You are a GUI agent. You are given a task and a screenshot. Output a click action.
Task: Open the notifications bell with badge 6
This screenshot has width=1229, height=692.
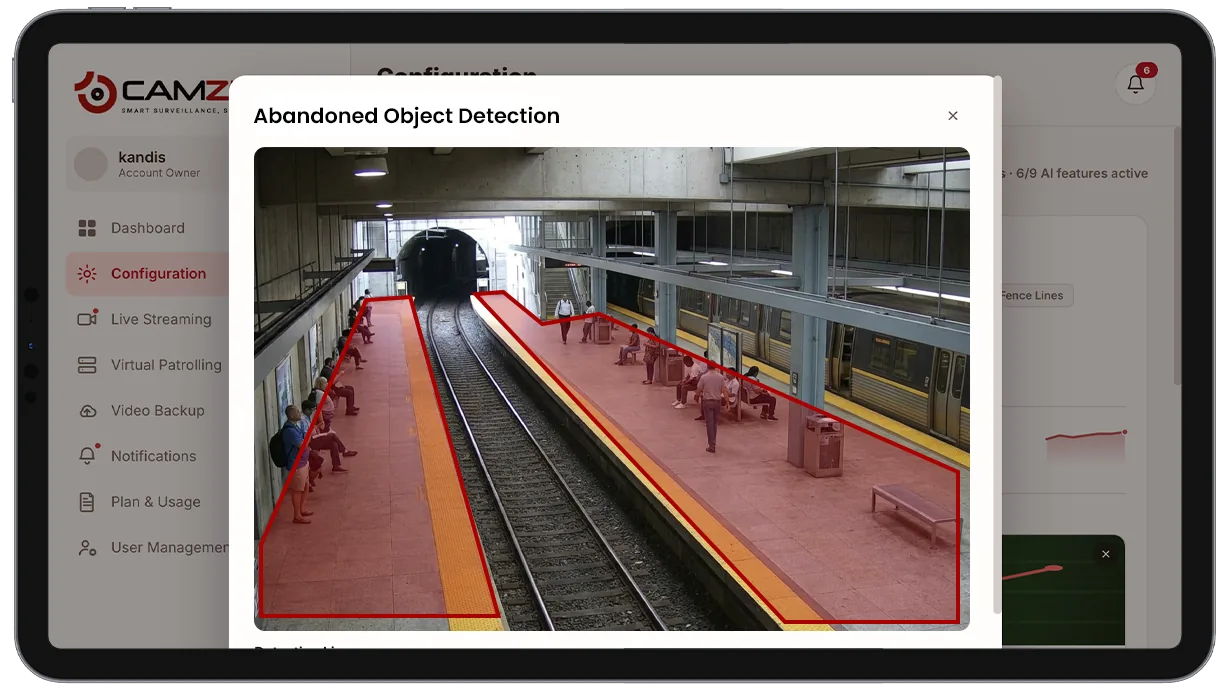pos(1136,83)
